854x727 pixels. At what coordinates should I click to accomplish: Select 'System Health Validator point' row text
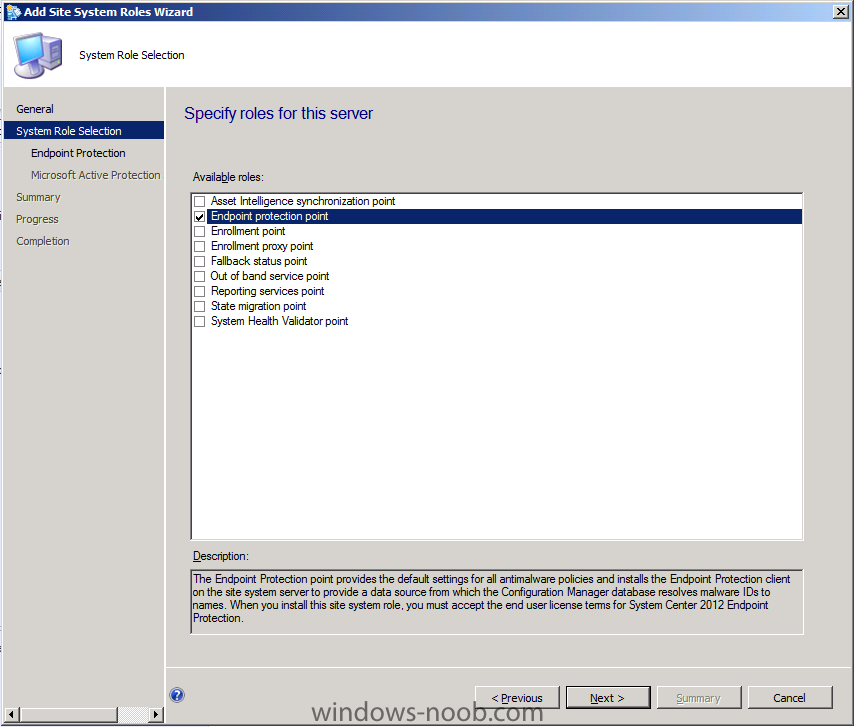coord(279,321)
